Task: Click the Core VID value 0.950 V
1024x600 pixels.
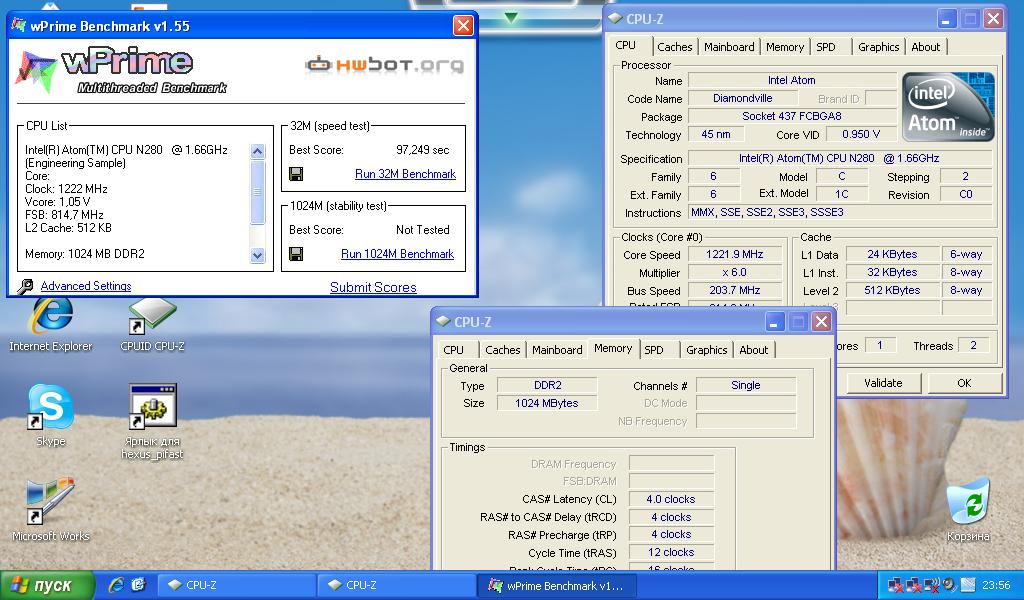Action: 861,134
